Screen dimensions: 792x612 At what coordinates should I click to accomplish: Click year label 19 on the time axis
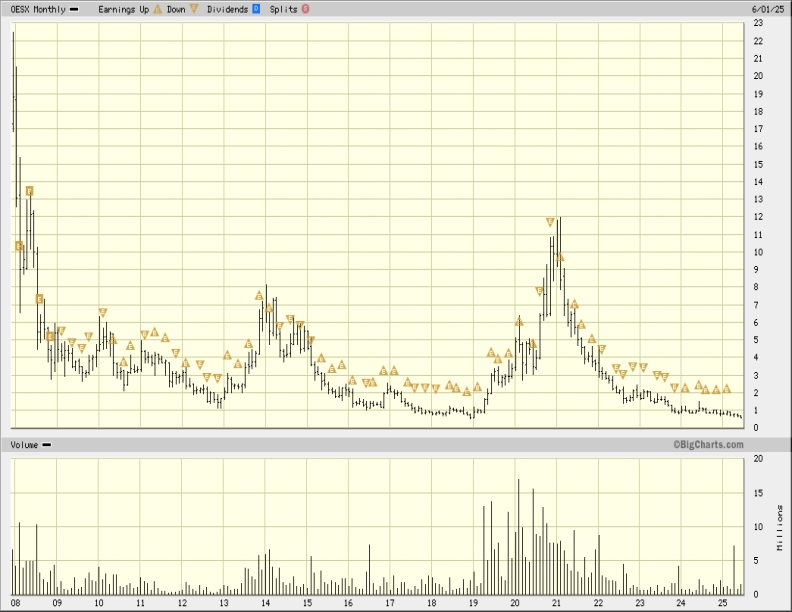click(x=473, y=603)
